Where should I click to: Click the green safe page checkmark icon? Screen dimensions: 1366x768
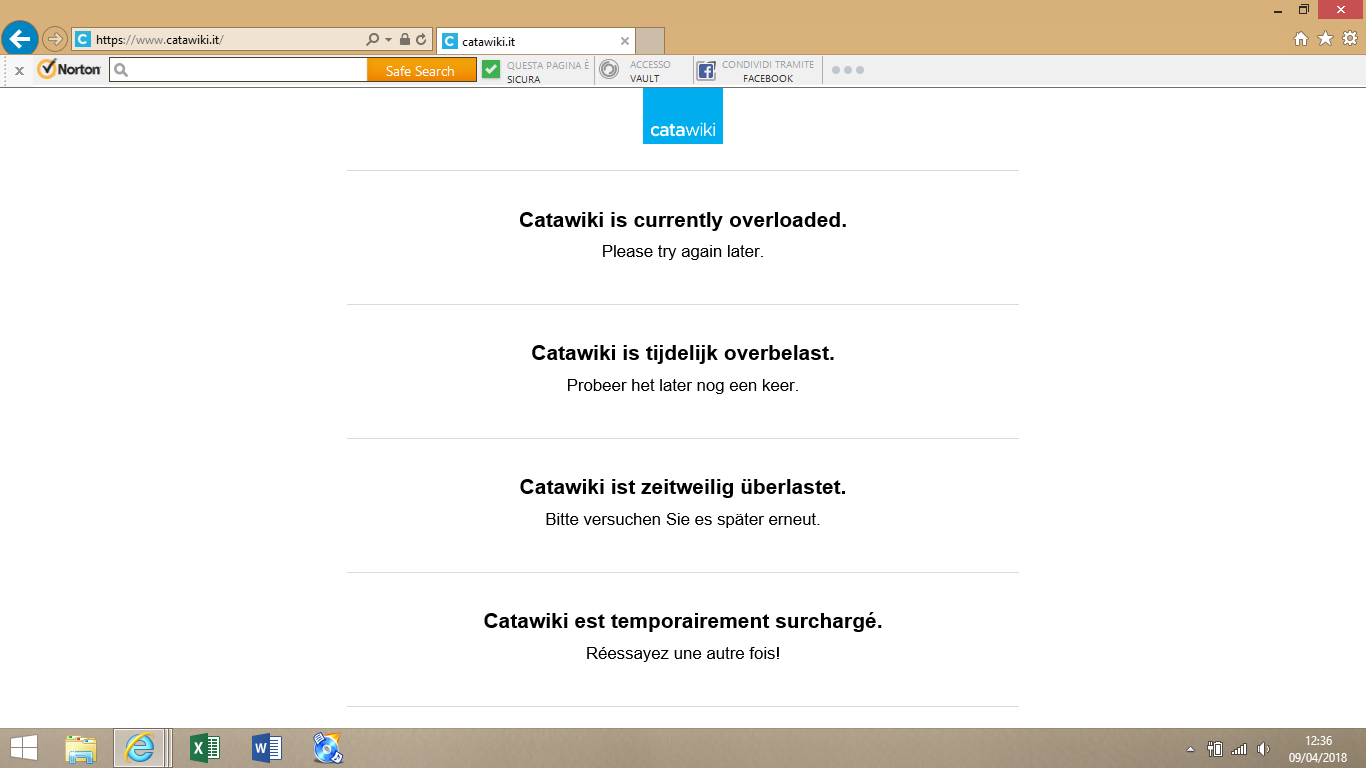491,69
